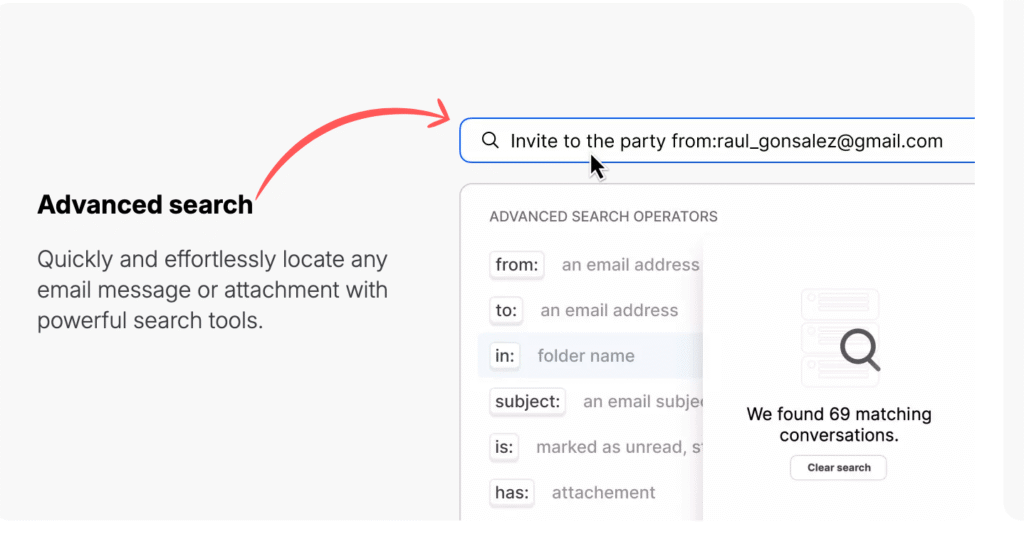Click the magnifier icon in the search bar

(x=490, y=141)
